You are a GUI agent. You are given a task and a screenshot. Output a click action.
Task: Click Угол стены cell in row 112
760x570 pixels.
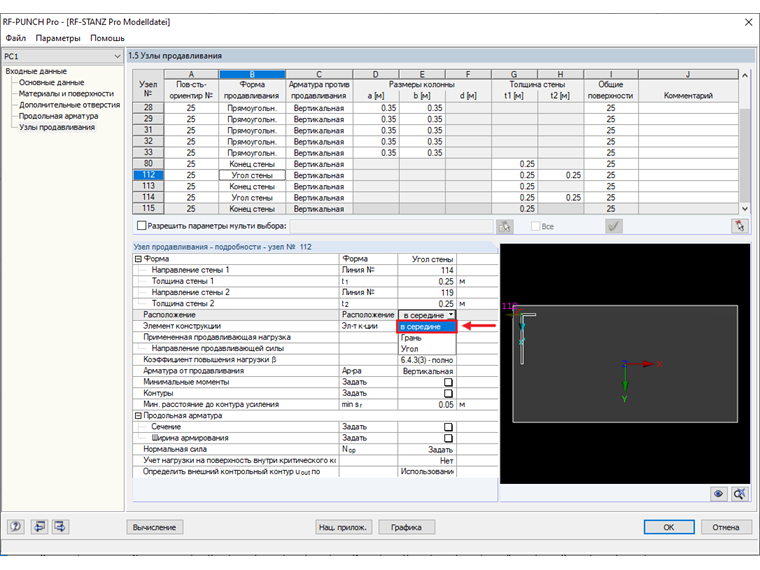[252, 175]
